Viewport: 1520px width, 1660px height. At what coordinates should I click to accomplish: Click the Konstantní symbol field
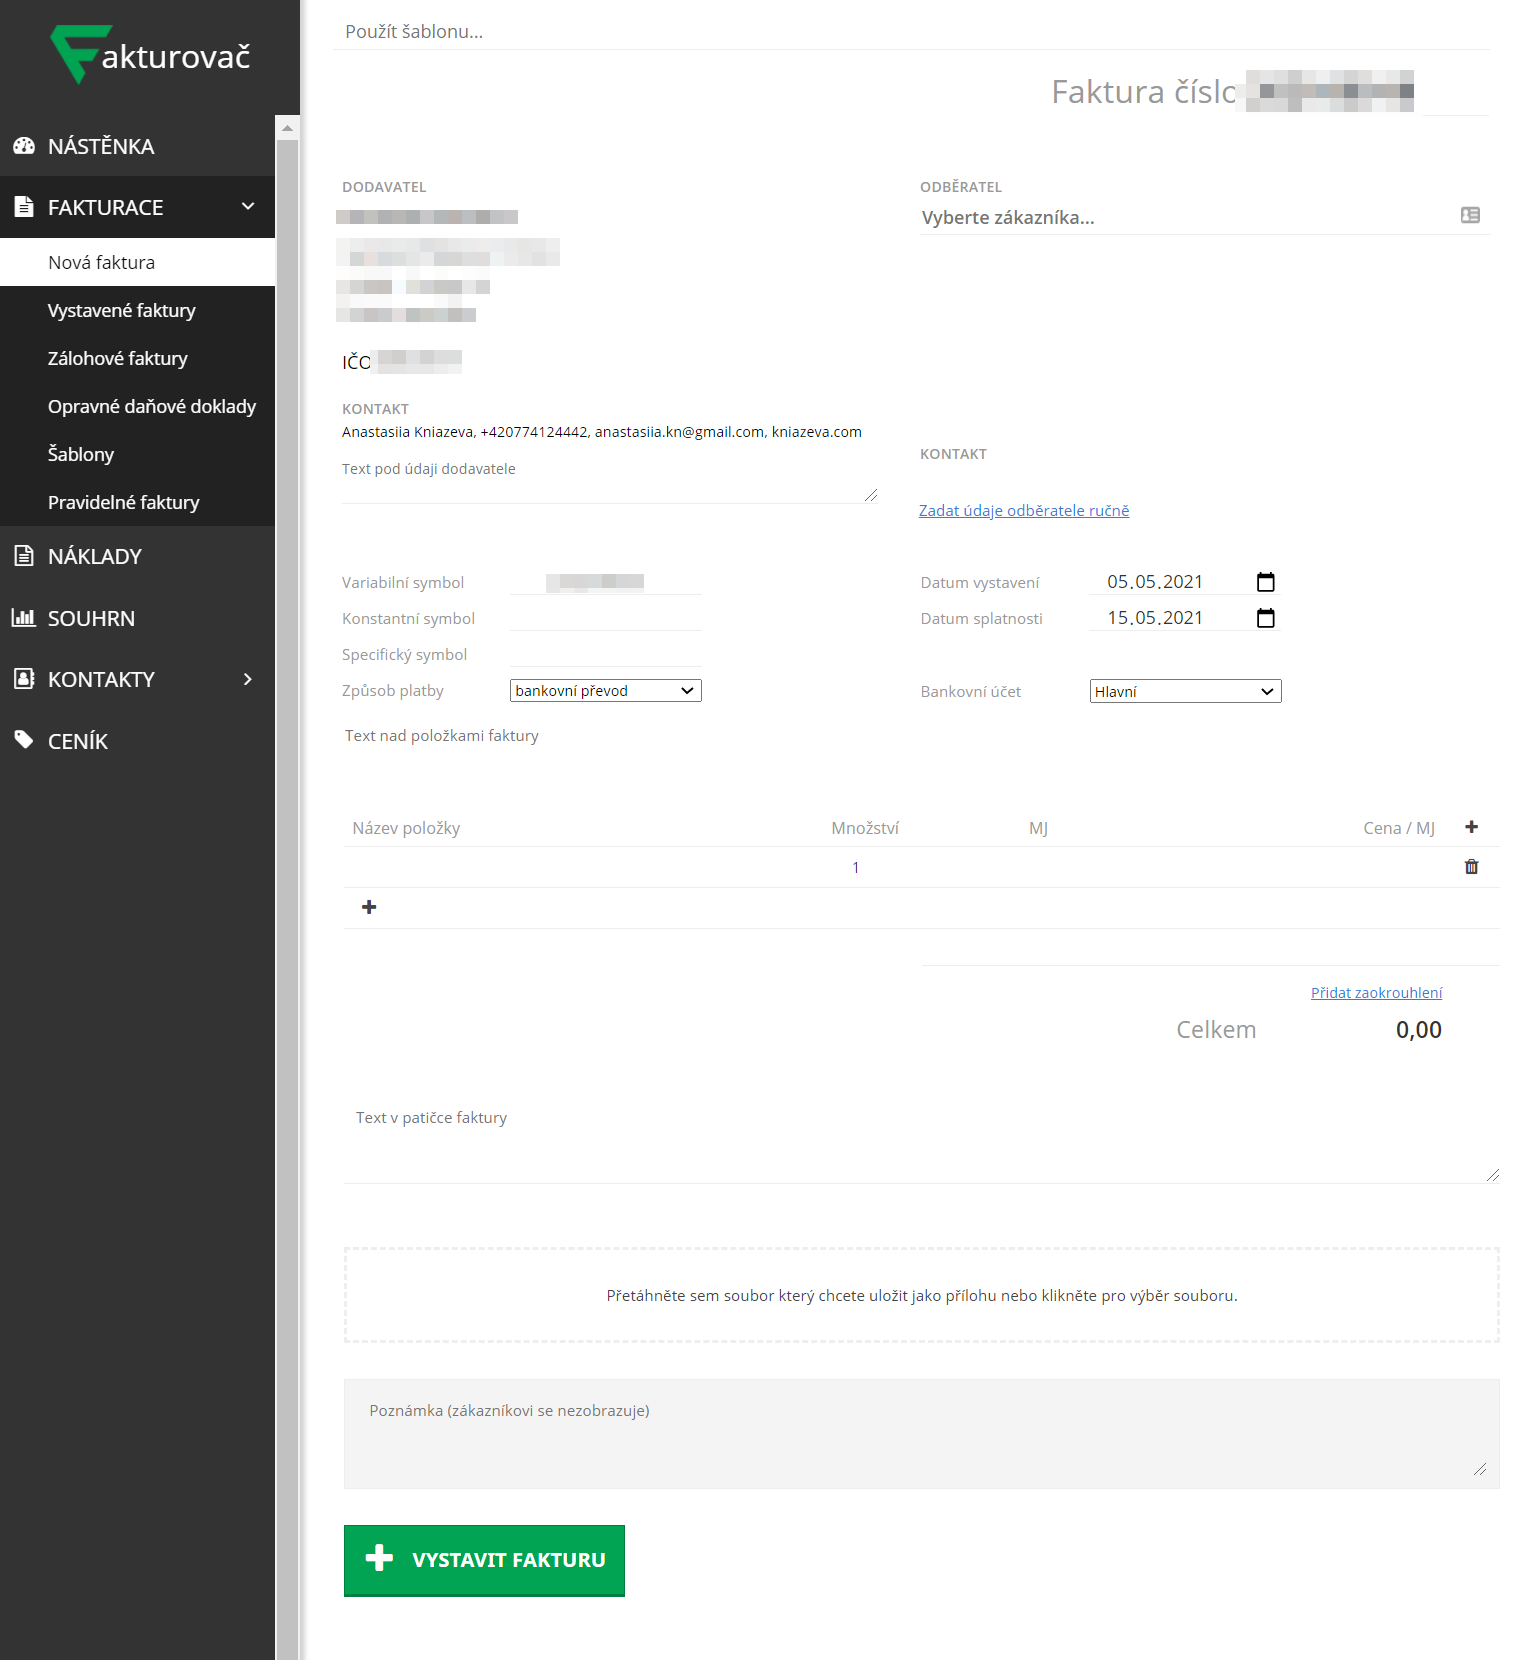click(x=606, y=618)
